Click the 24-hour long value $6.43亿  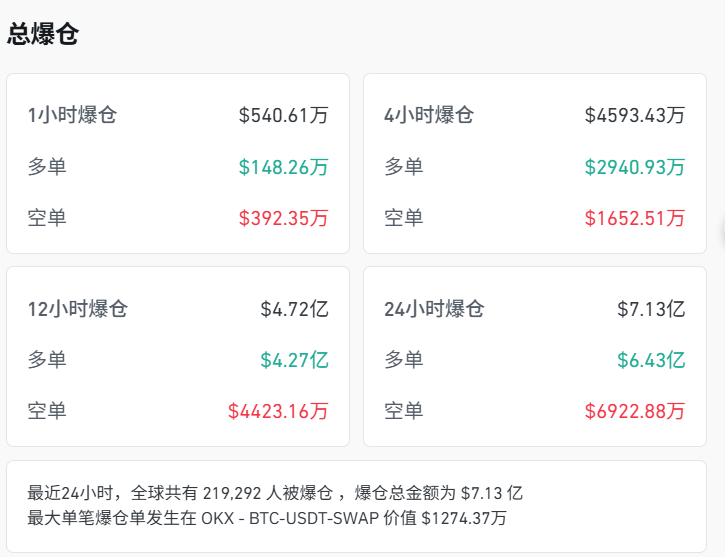click(651, 359)
